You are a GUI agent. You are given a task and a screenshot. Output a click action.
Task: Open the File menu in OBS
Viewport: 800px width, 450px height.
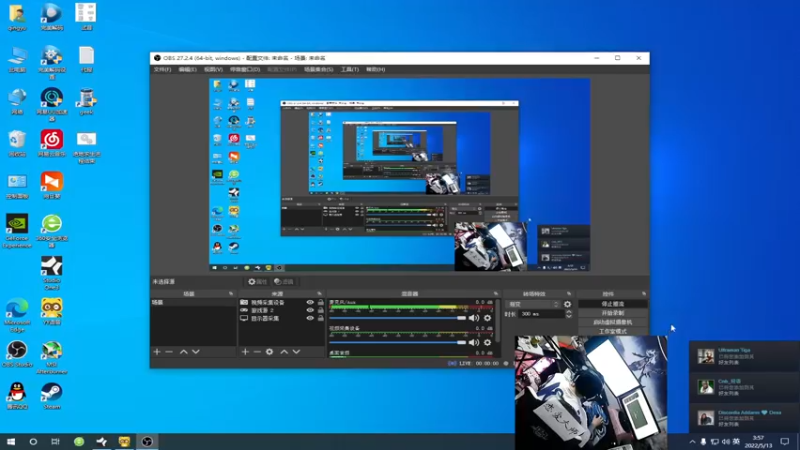(x=162, y=69)
